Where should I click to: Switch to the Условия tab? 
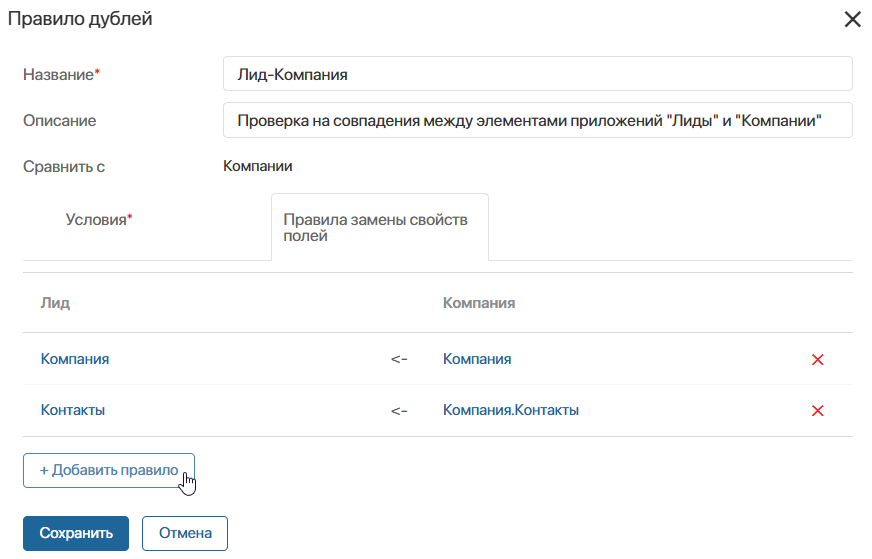[98, 220]
